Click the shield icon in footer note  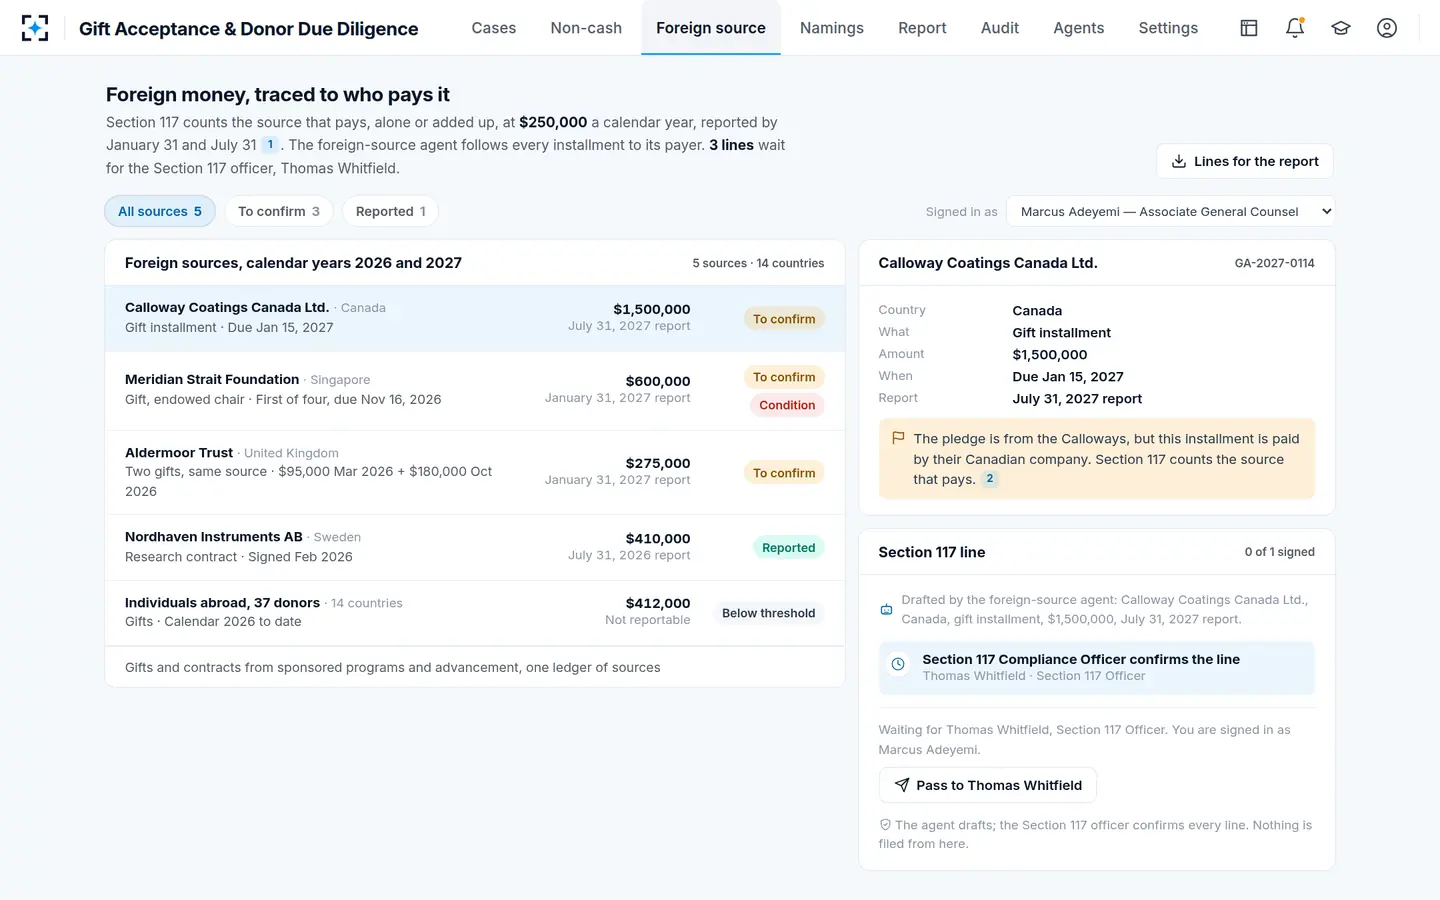[x=885, y=825]
